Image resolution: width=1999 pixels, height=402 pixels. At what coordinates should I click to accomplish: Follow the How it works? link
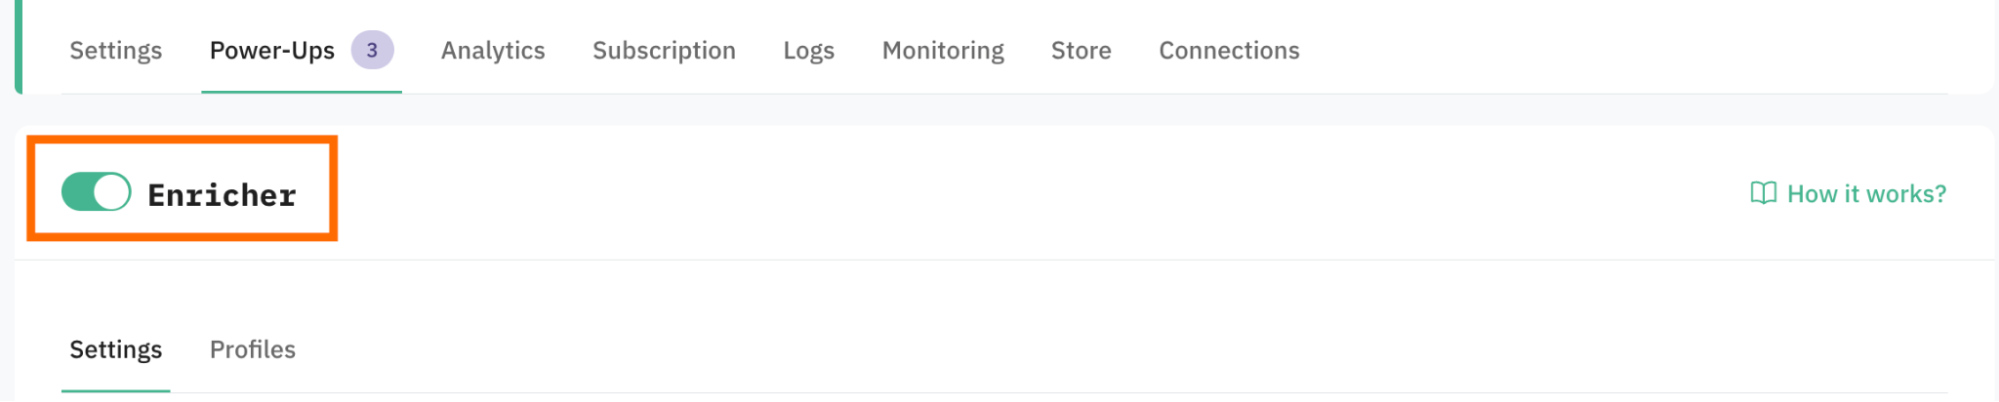point(1866,193)
